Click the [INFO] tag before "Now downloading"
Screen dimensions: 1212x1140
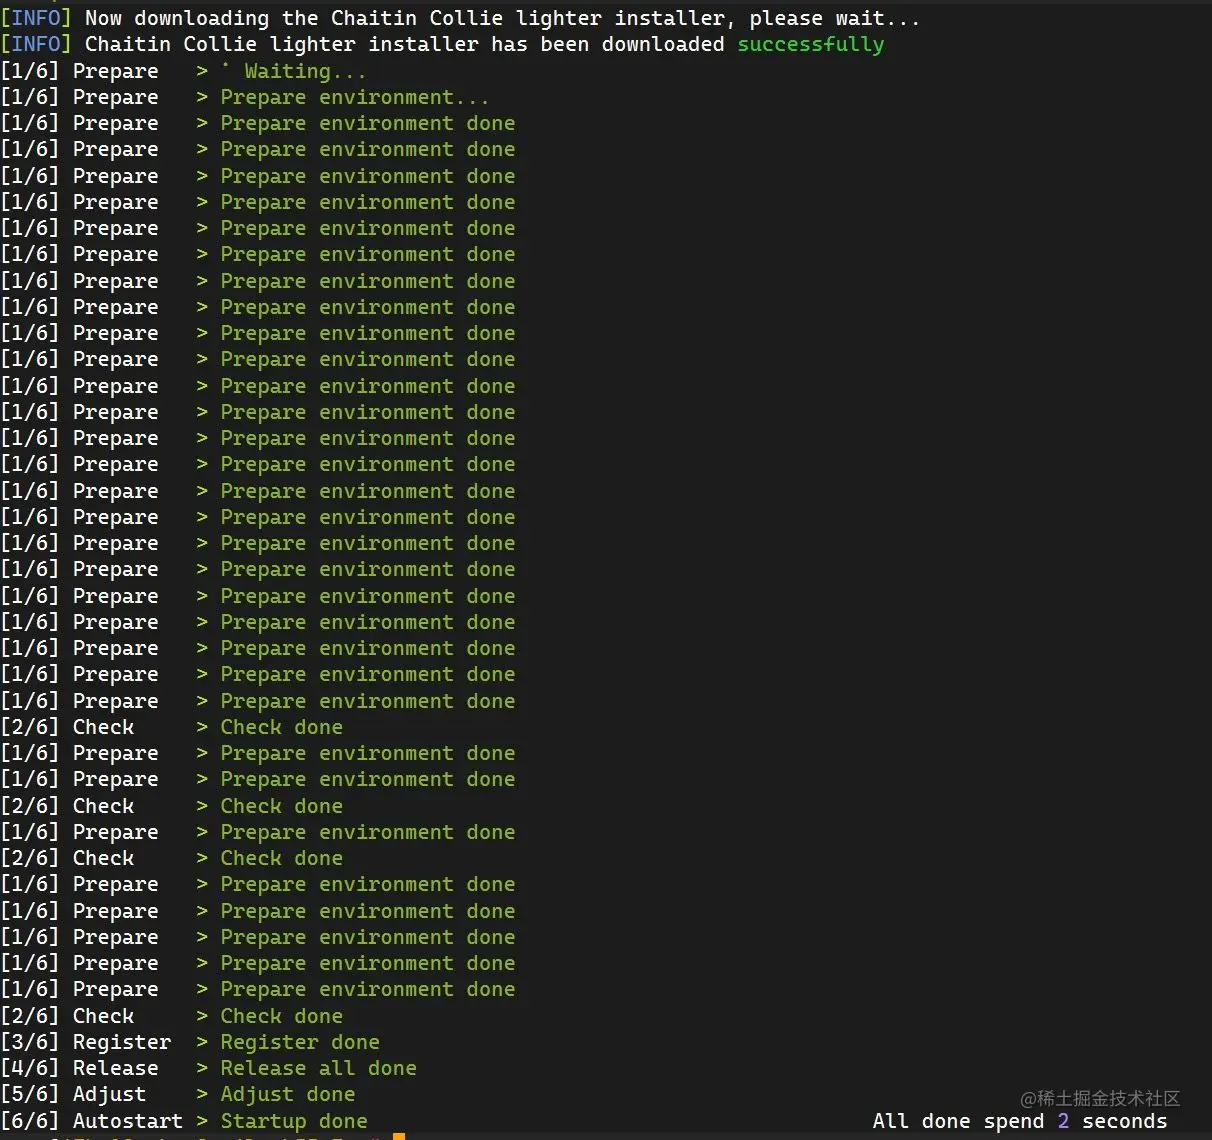[x=36, y=18]
